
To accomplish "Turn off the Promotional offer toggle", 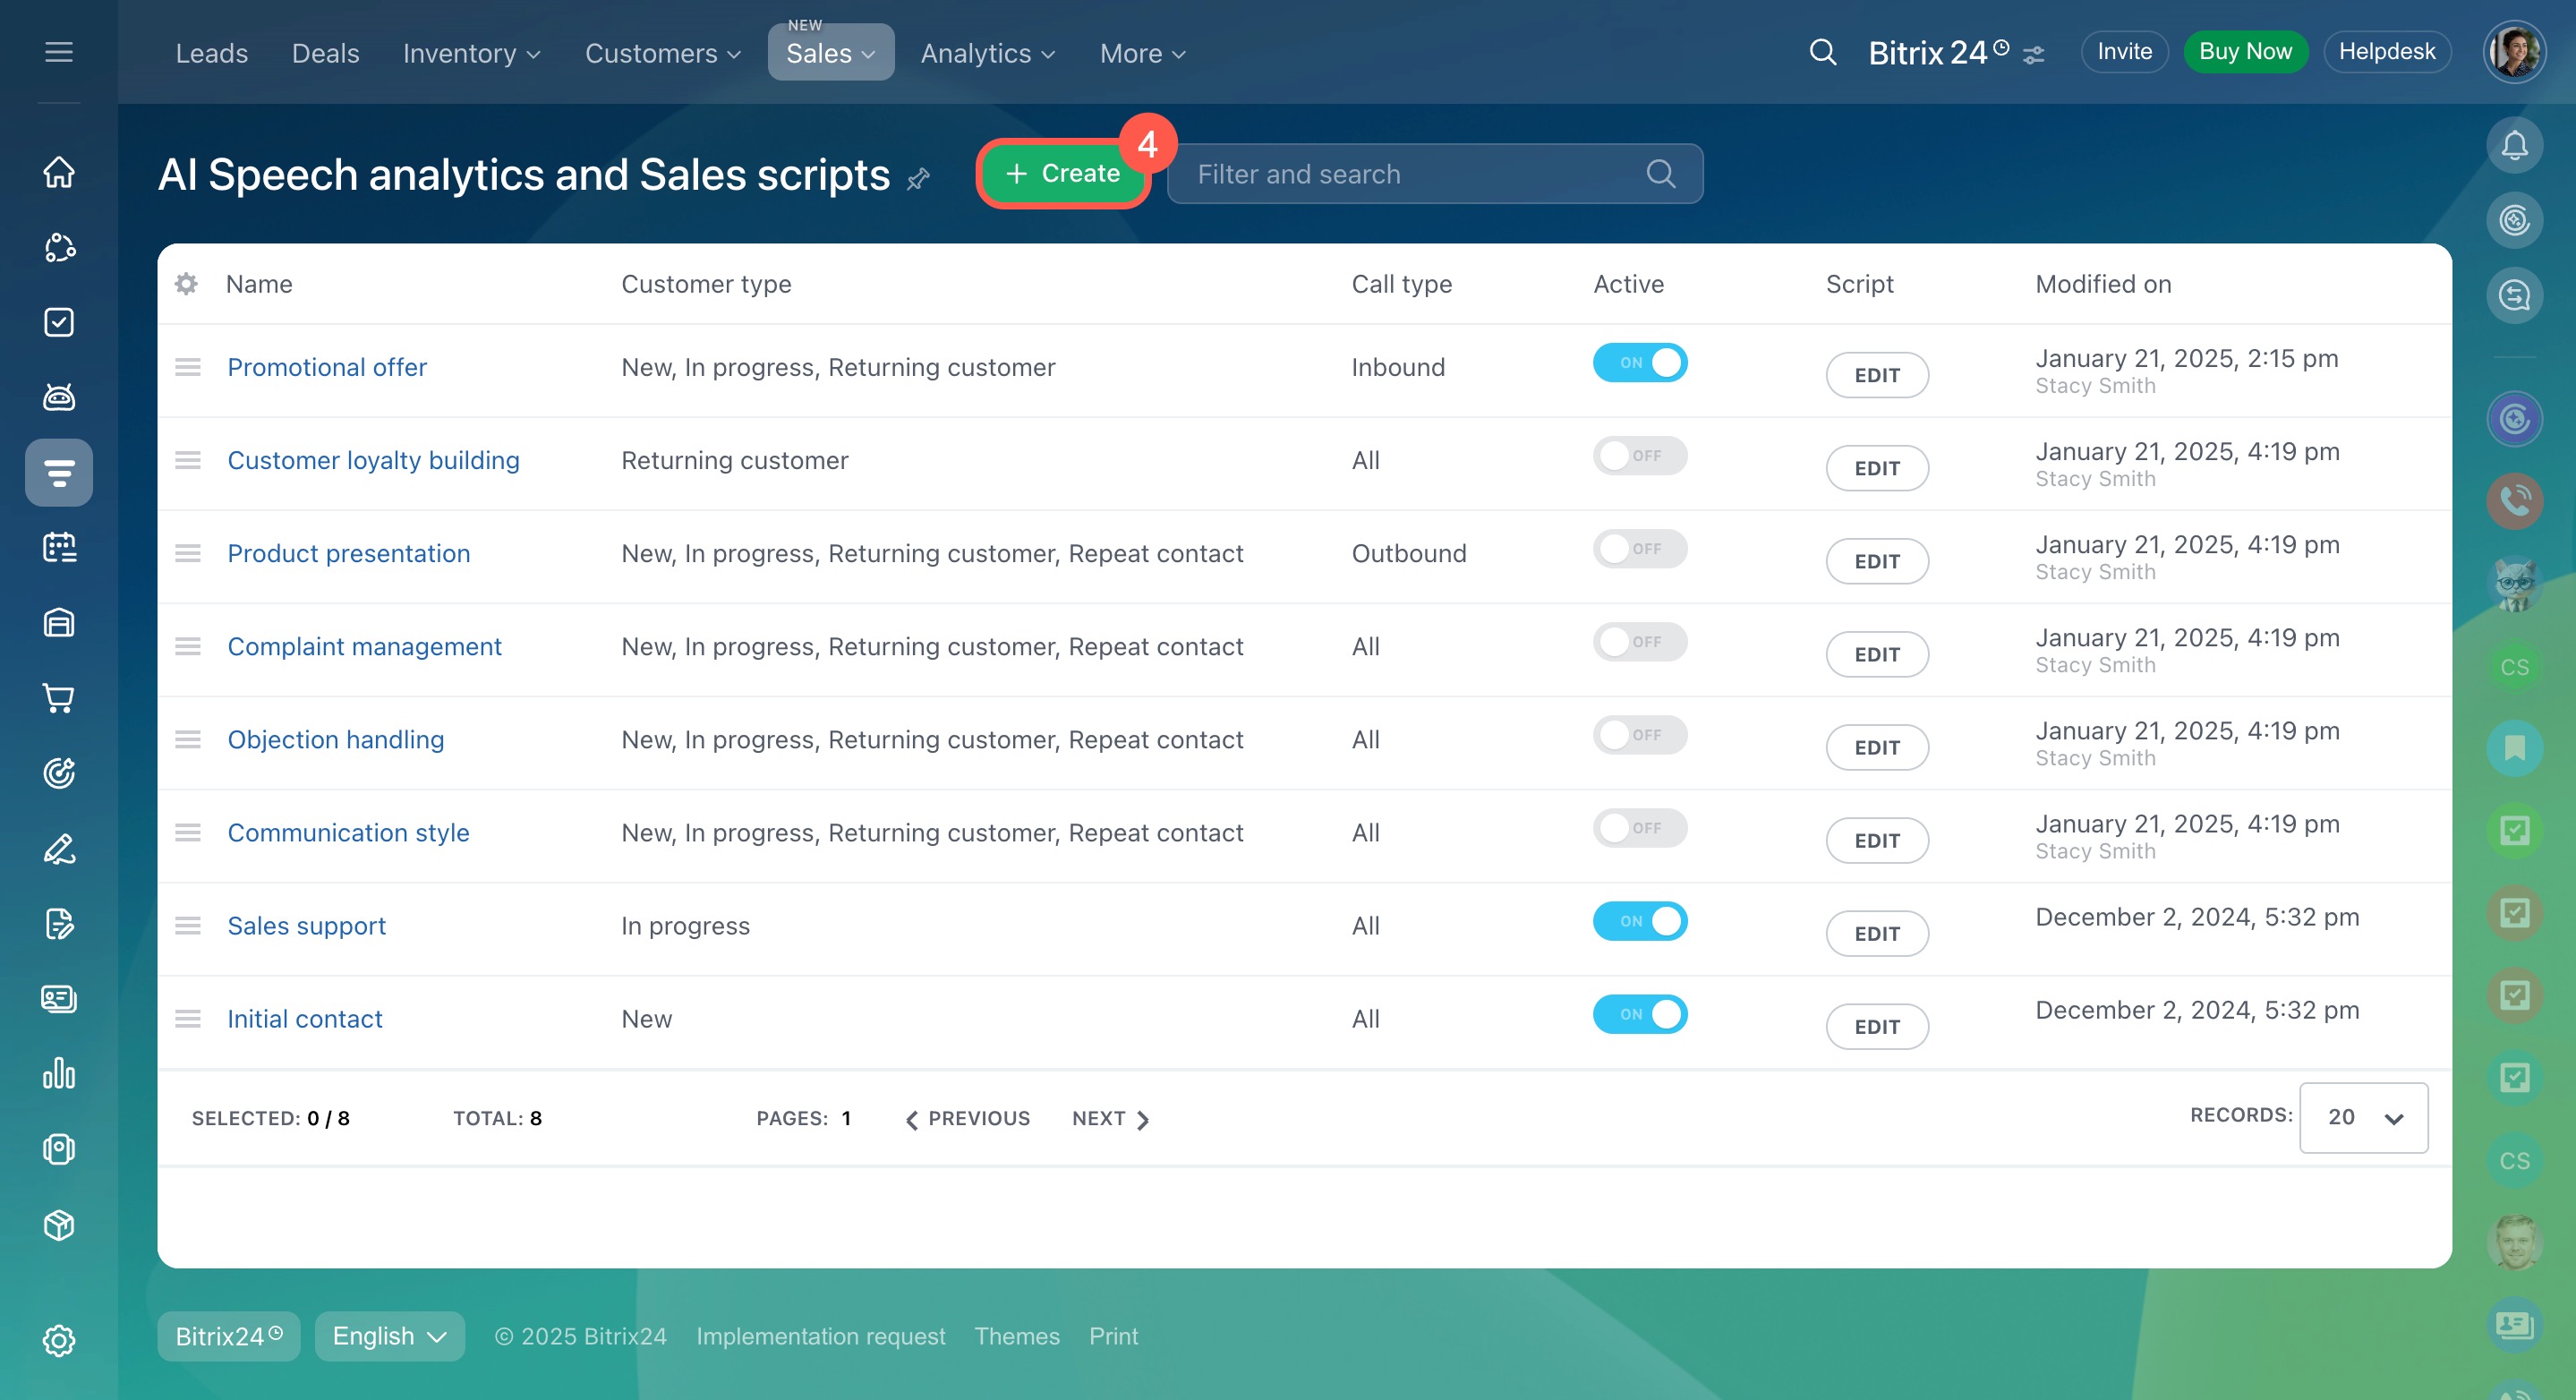I will (1639, 362).
